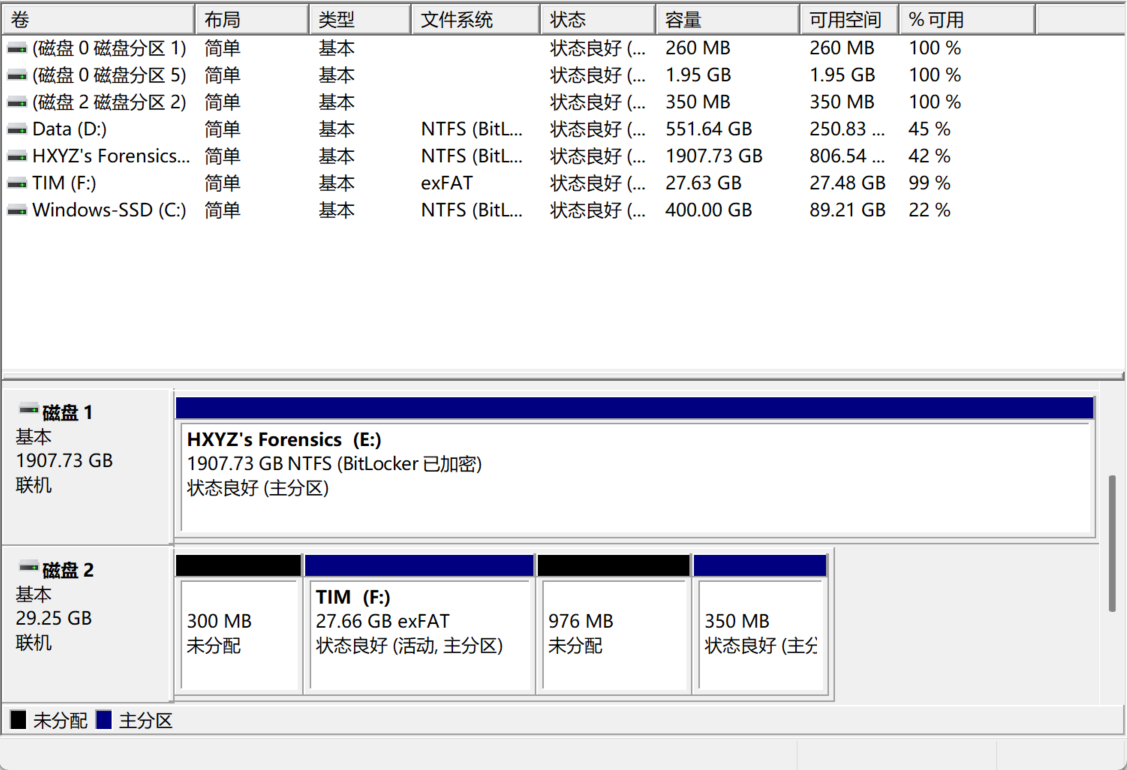Sort by the 布局 column header
This screenshot has height=770, width=1127.
click(x=252, y=19)
